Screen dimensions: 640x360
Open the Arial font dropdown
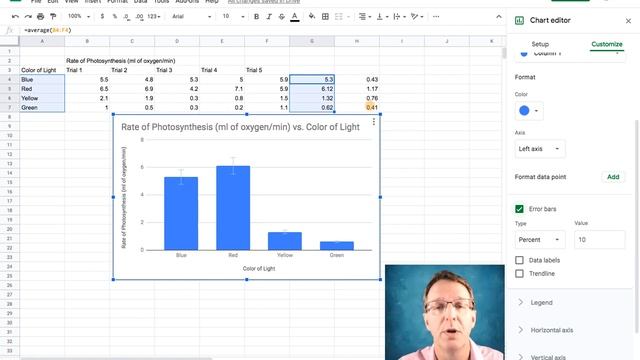tap(191, 17)
